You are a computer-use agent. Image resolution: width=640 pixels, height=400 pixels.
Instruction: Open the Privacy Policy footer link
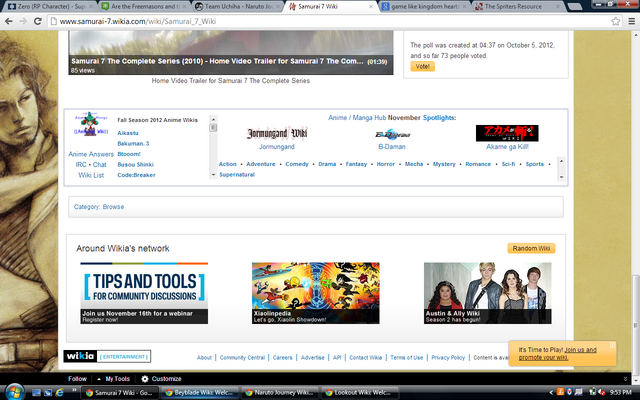(448, 358)
